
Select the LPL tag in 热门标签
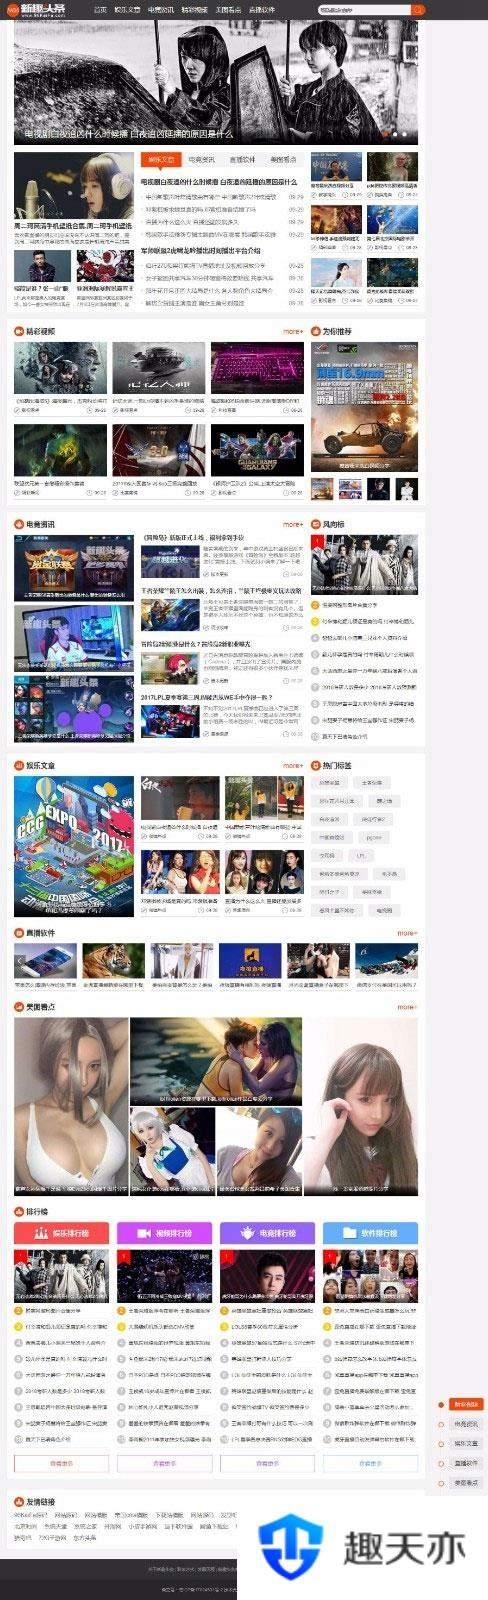360,856
